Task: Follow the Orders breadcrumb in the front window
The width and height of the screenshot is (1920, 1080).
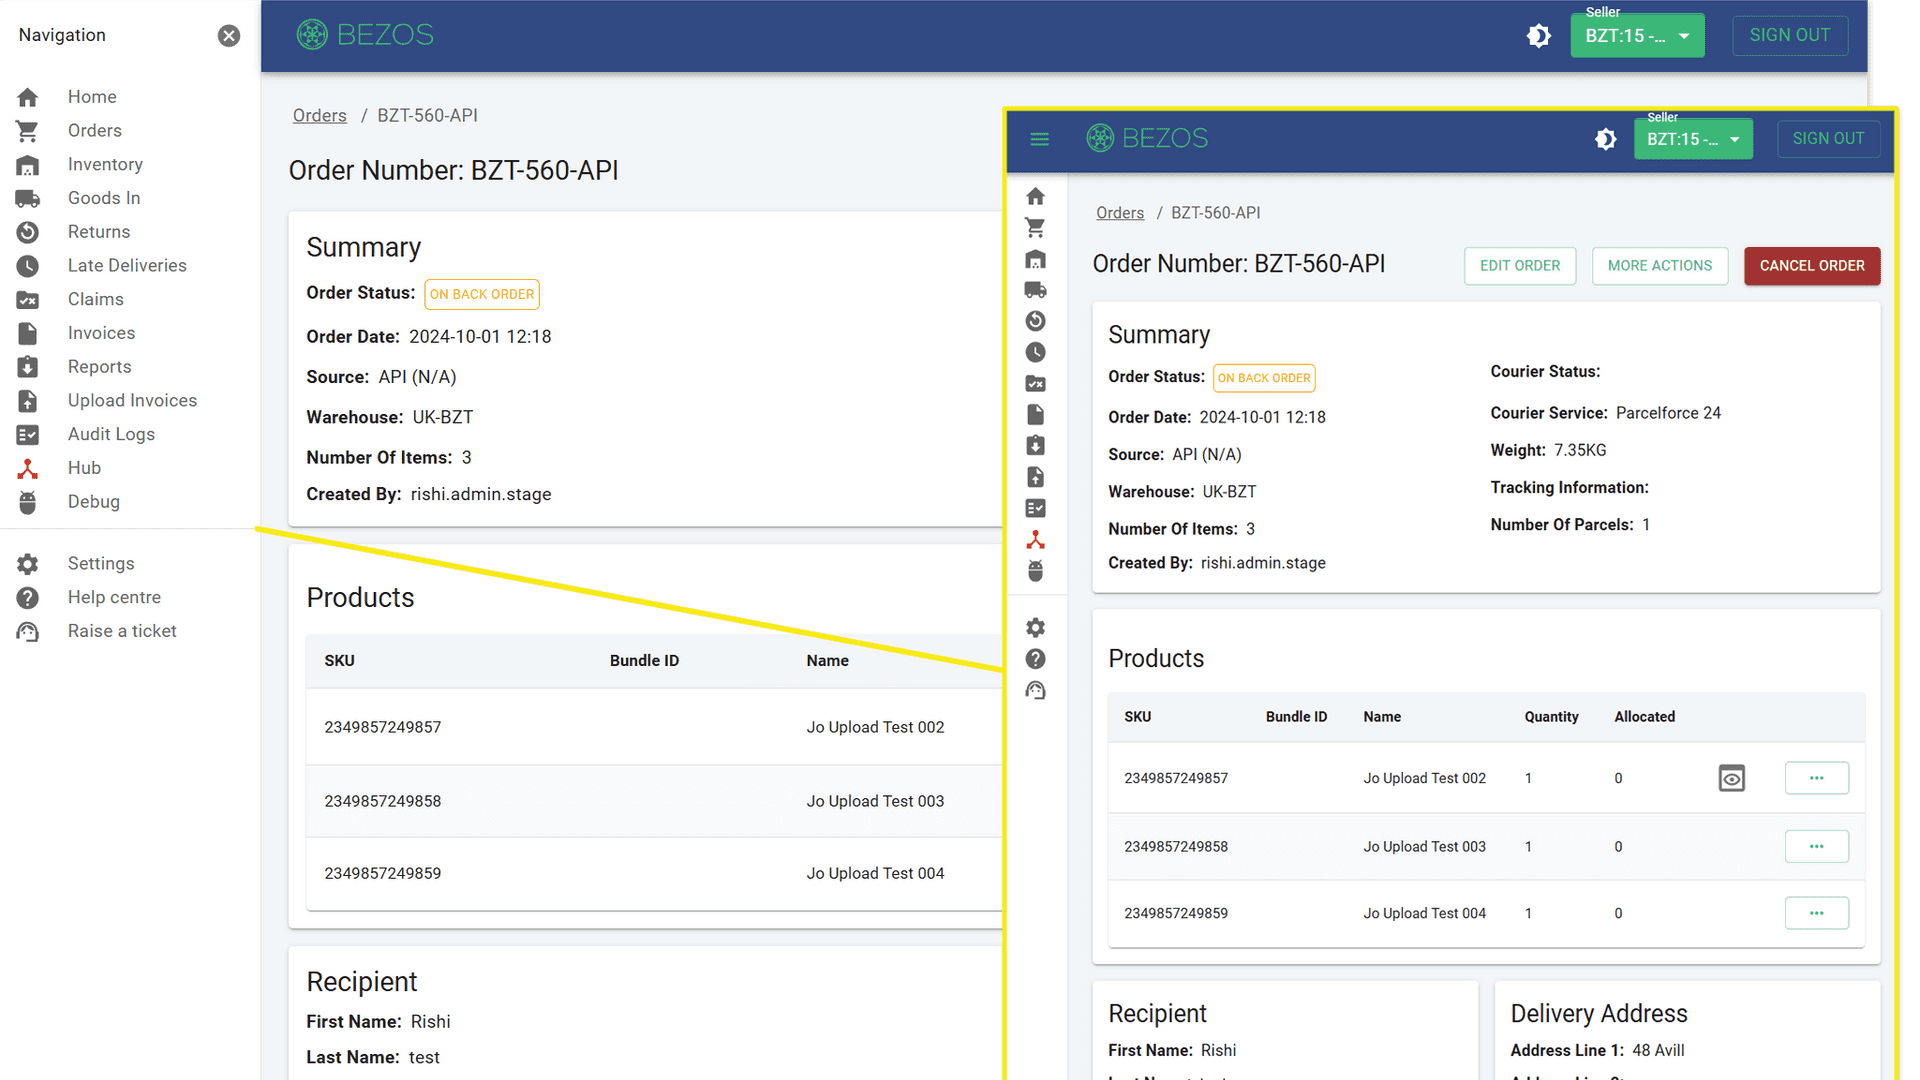Action: (x=1120, y=213)
